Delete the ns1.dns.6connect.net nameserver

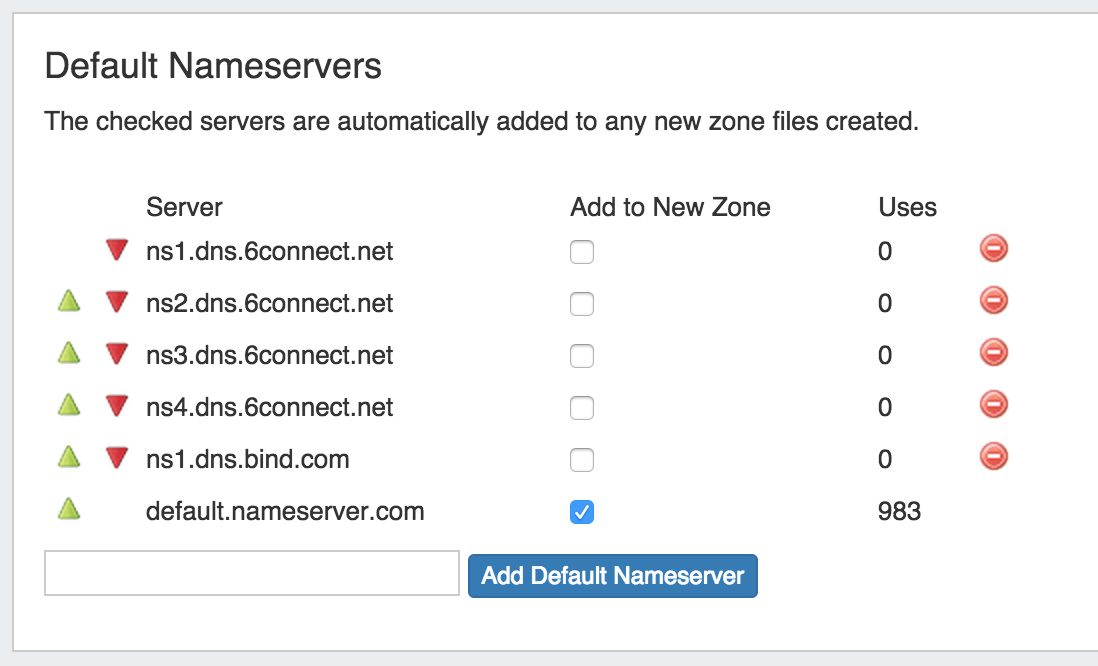point(993,249)
